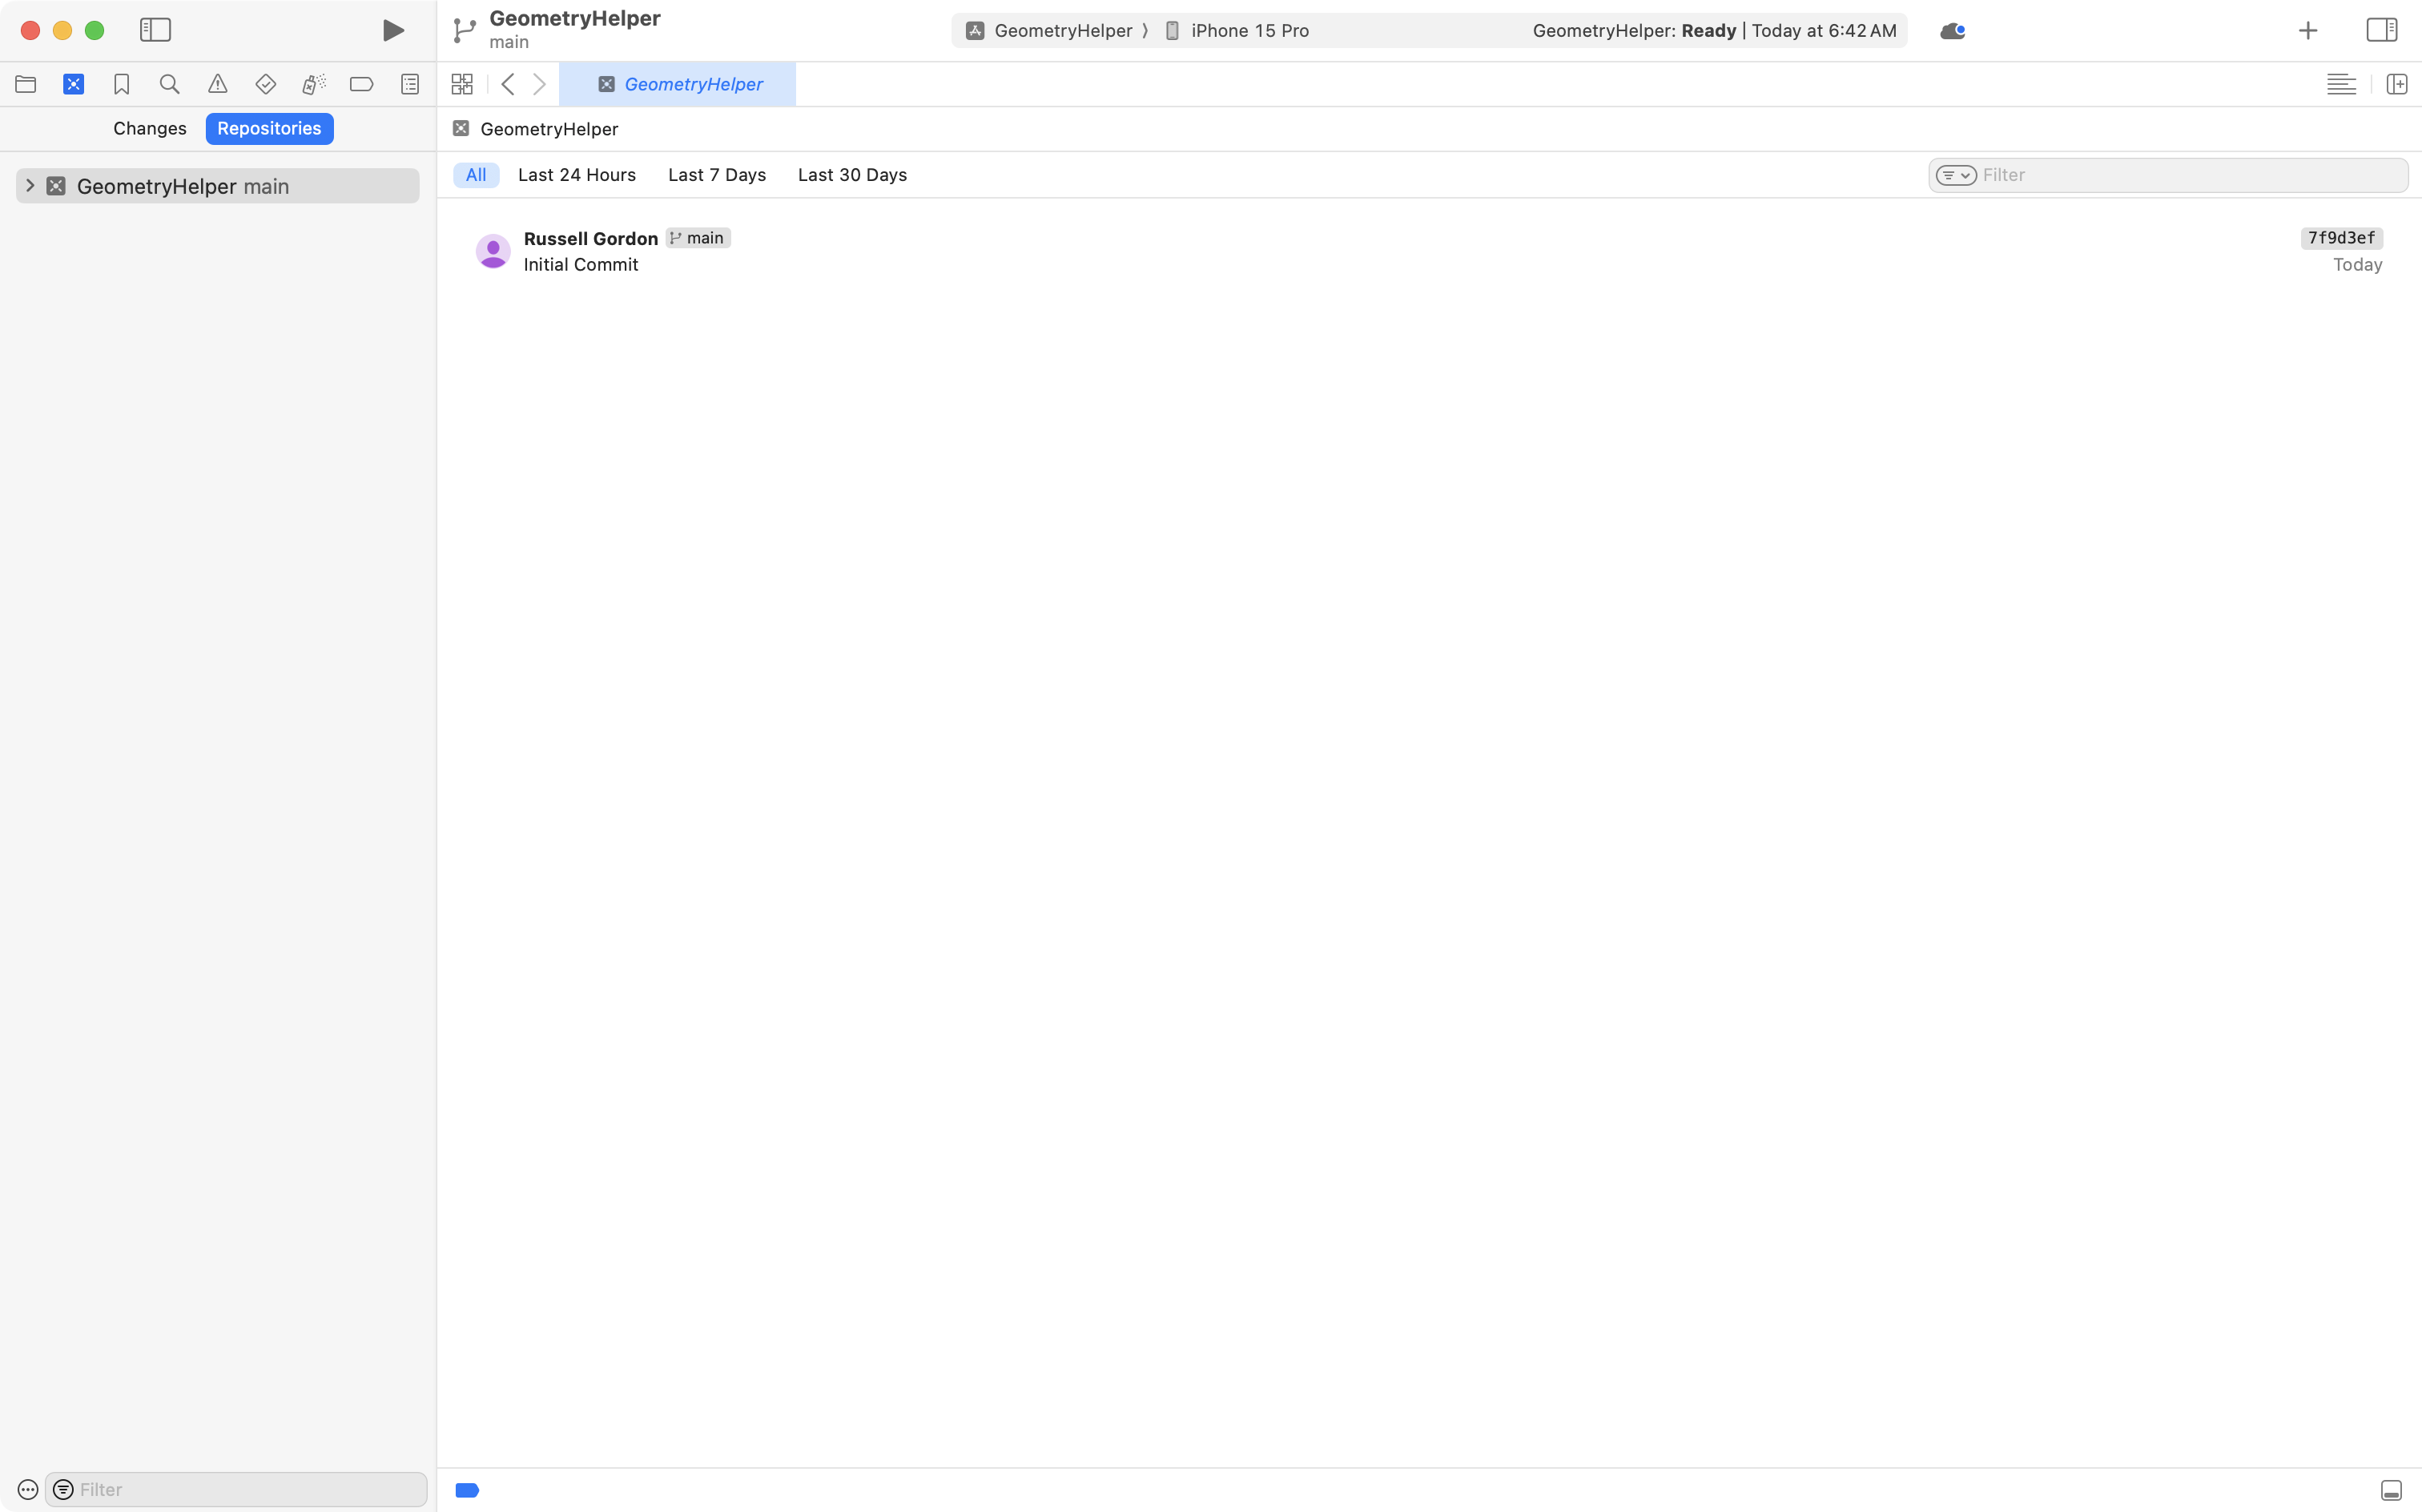Open the iPhone 15 Pro destination selector
The image size is (2422, 1512).
1249,30
